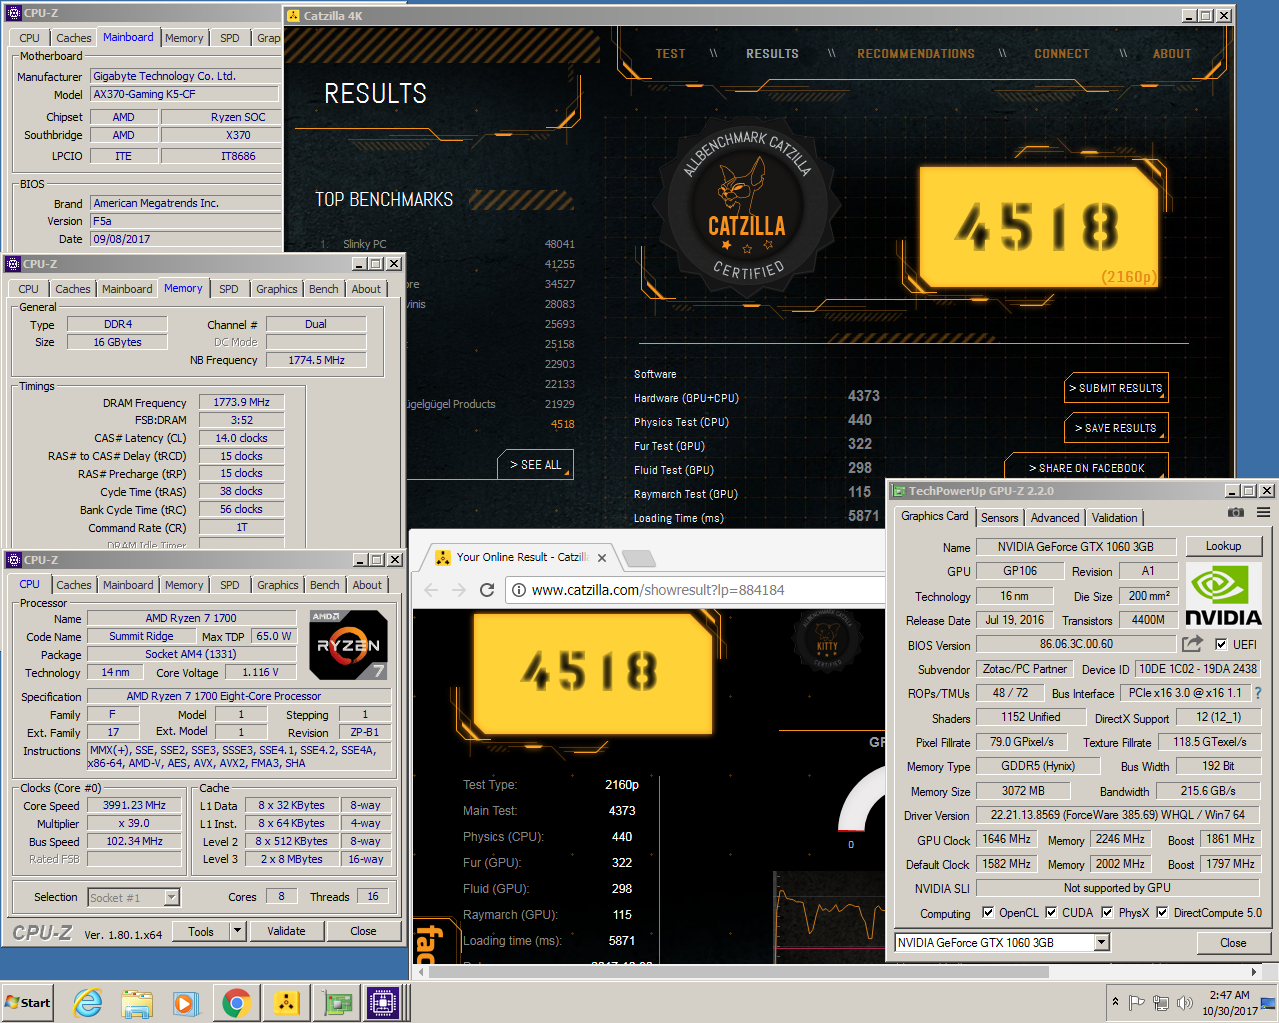The width and height of the screenshot is (1279, 1023).
Task: Select the 'AX370-Gaming K5-CF' model field
Action: click(185, 94)
